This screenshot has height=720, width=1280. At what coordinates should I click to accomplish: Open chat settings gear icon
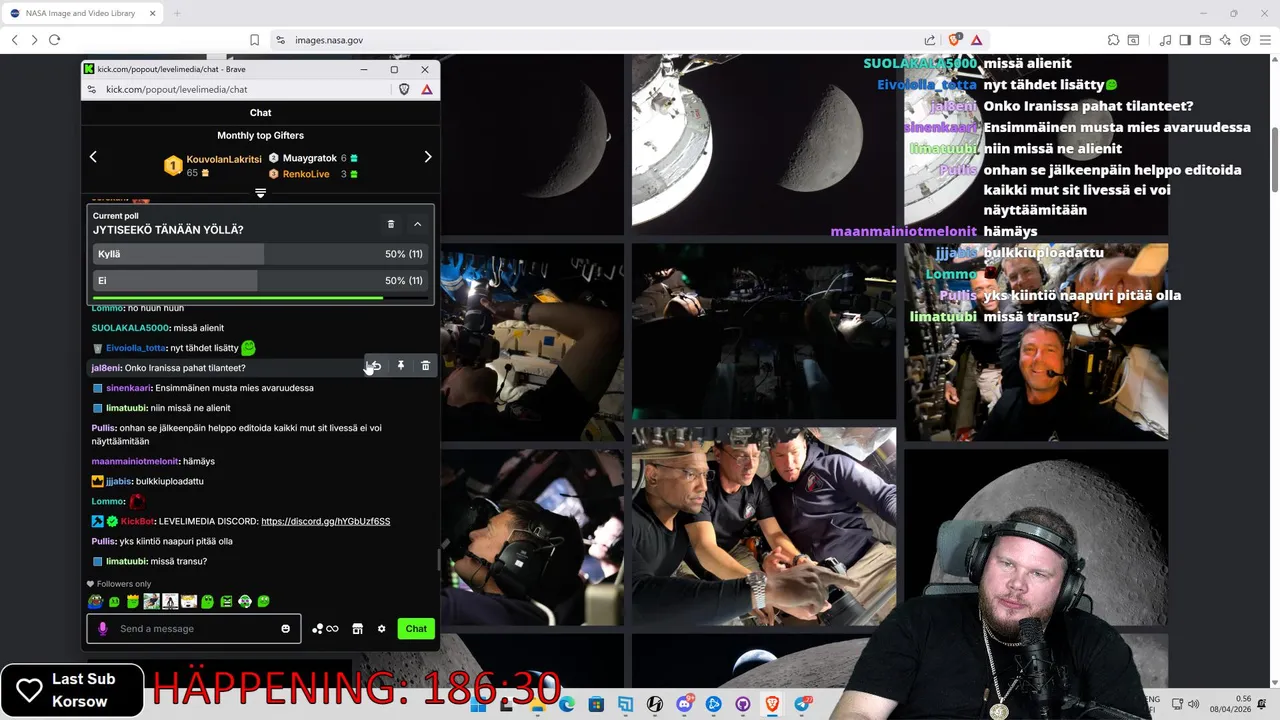point(381,629)
